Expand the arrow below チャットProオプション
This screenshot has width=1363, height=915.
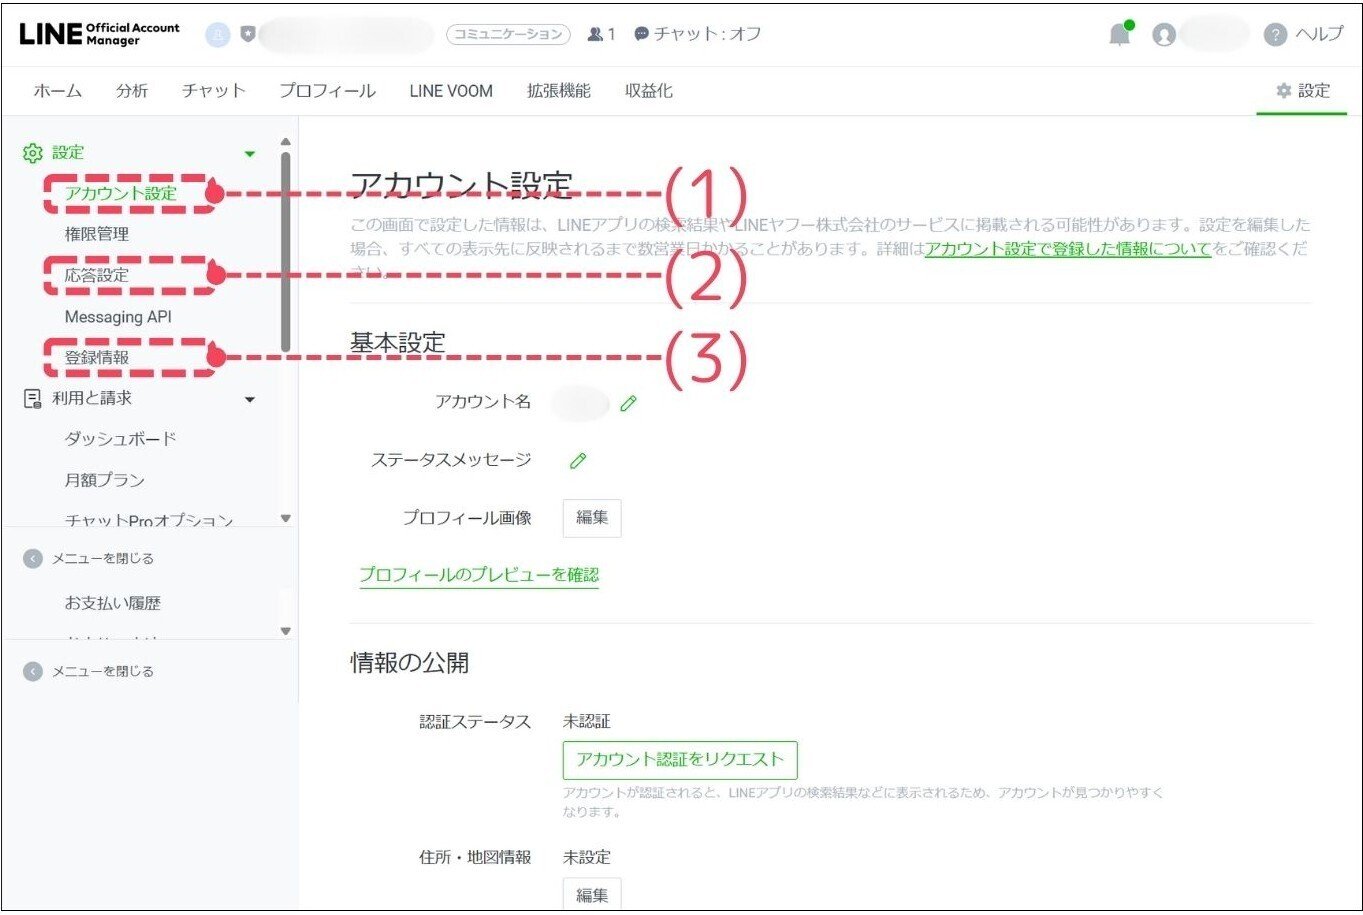click(x=285, y=518)
